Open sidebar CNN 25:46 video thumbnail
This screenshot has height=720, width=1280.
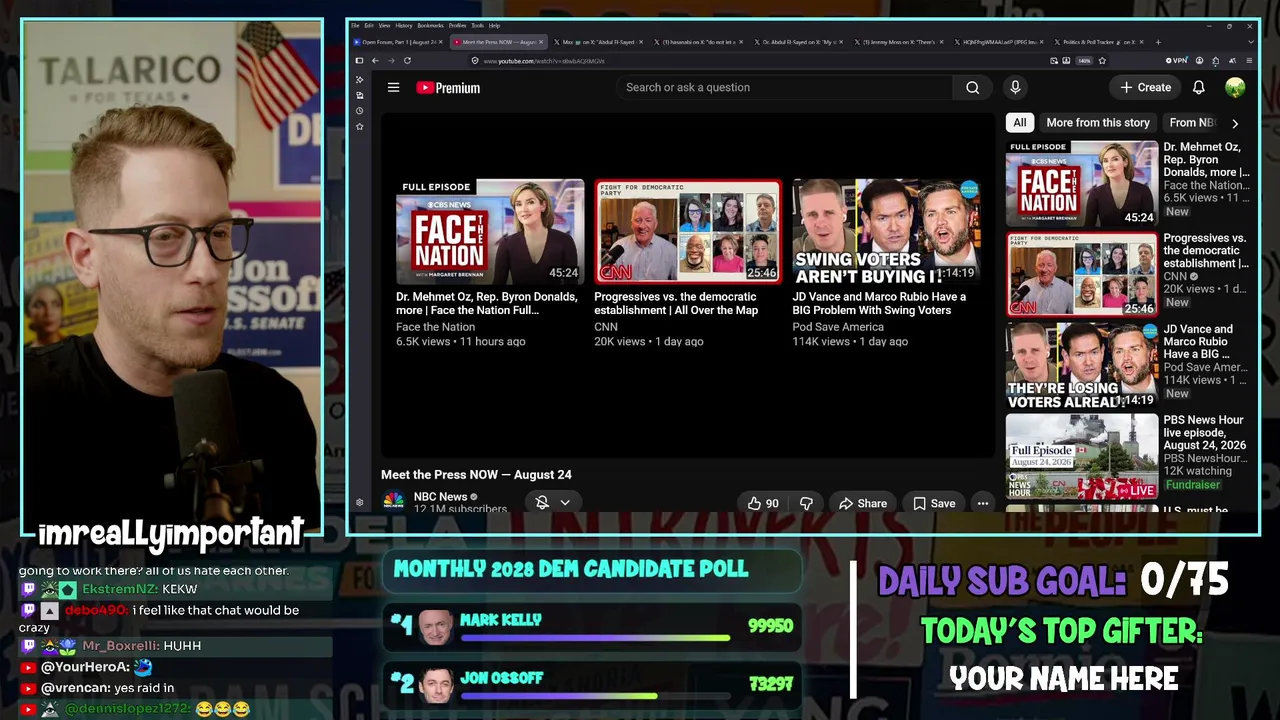pyautogui.click(x=1082, y=275)
